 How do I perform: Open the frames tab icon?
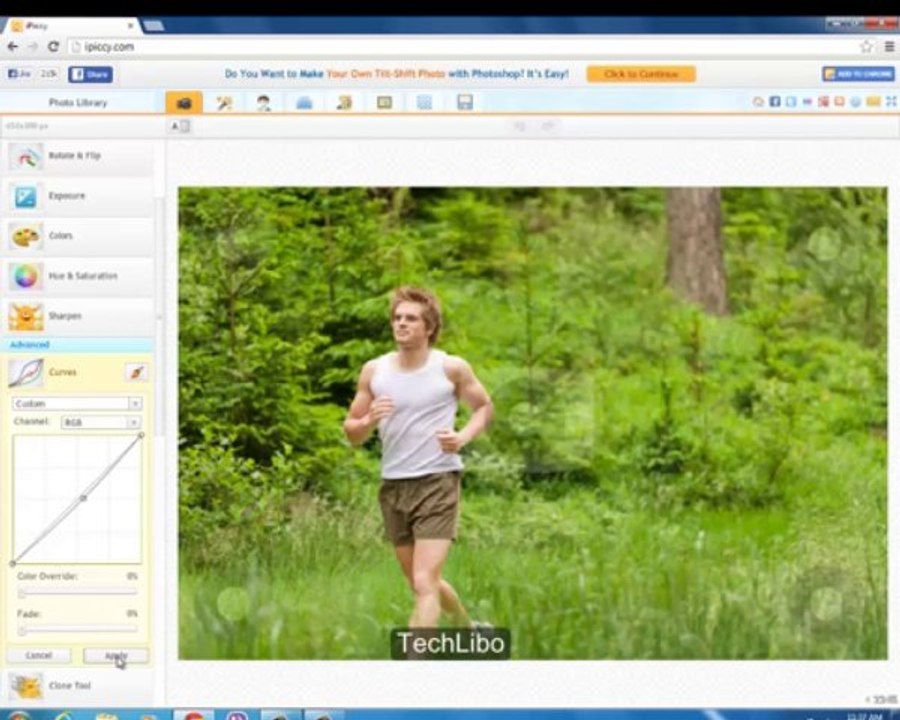click(x=384, y=103)
